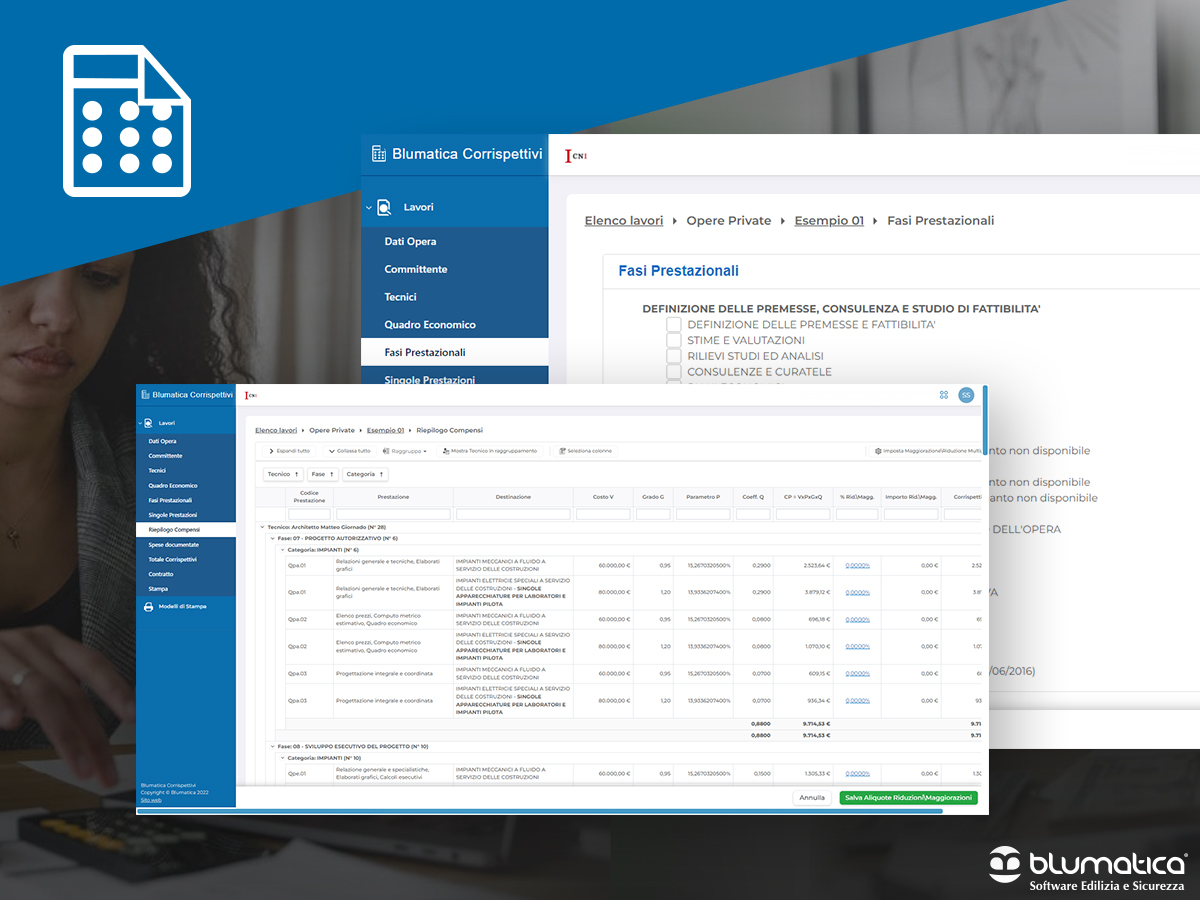Click the CNI logo in the back window header
The height and width of the screenshot is (900, 1200).
[575, 156]
